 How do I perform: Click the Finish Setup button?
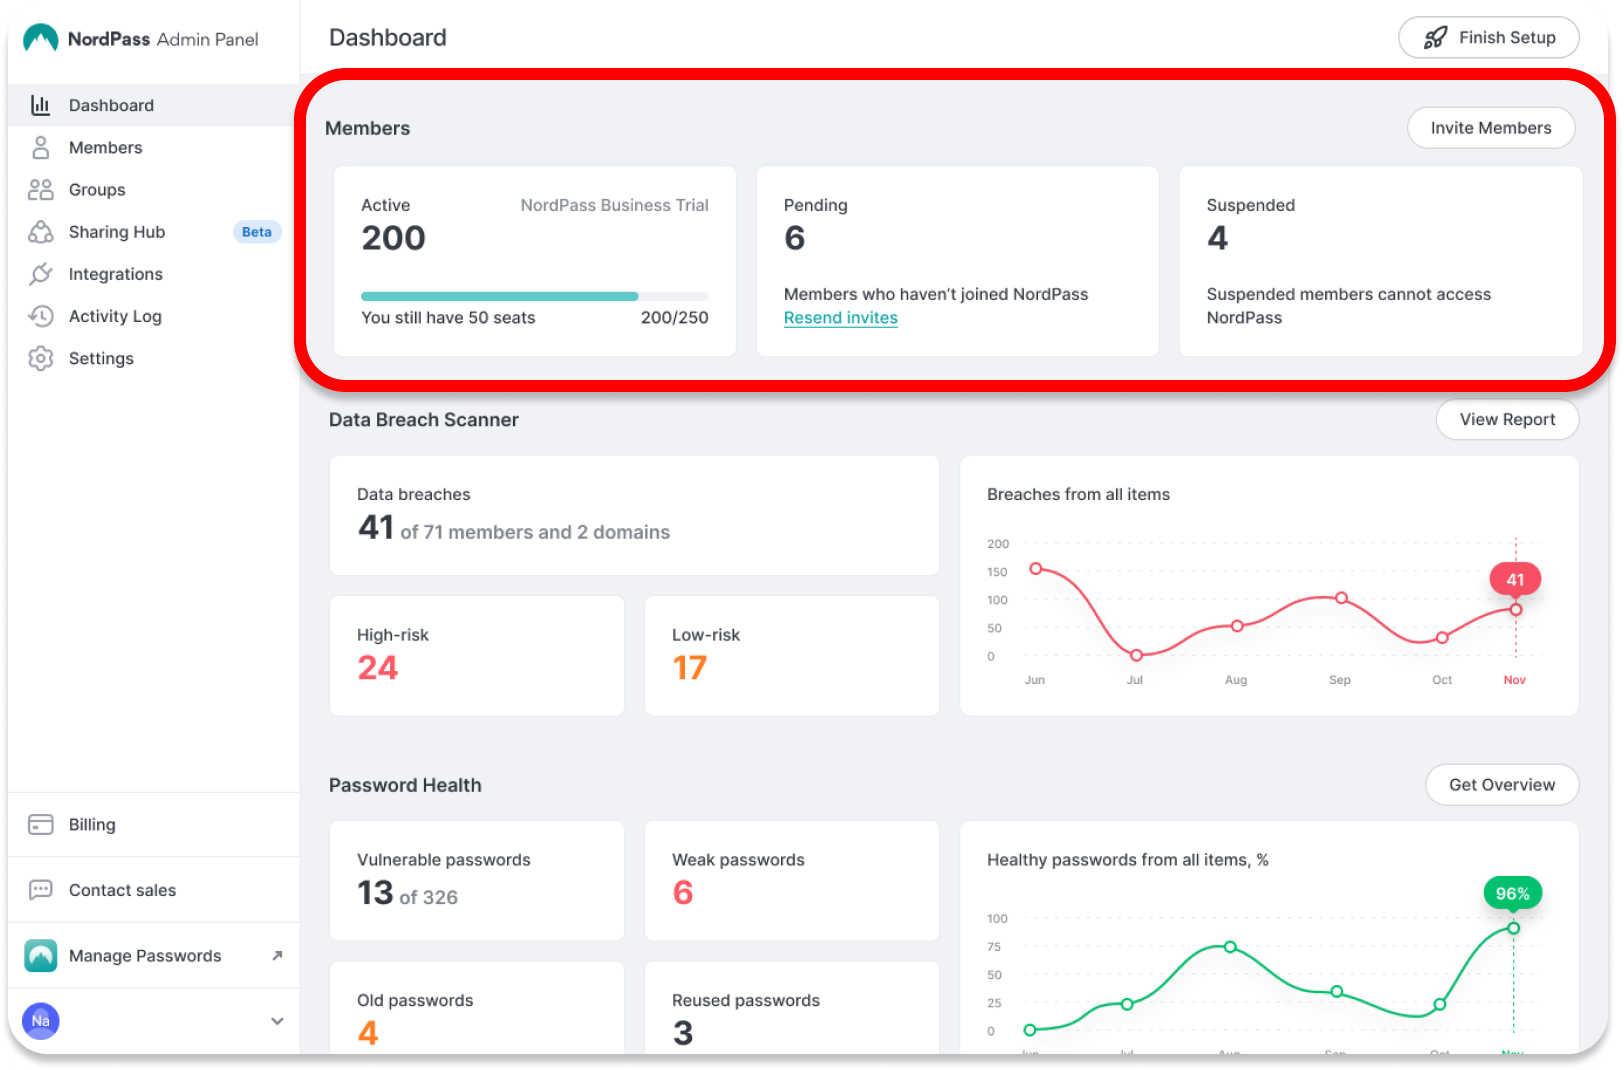click(1488, 38)
